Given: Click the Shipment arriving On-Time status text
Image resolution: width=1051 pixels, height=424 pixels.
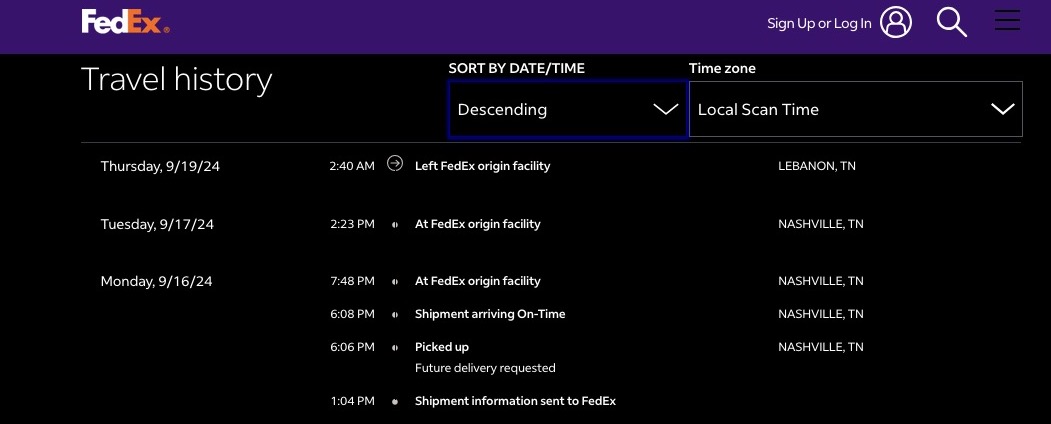Looking at the screenshot, I should [x=490, y=314].
